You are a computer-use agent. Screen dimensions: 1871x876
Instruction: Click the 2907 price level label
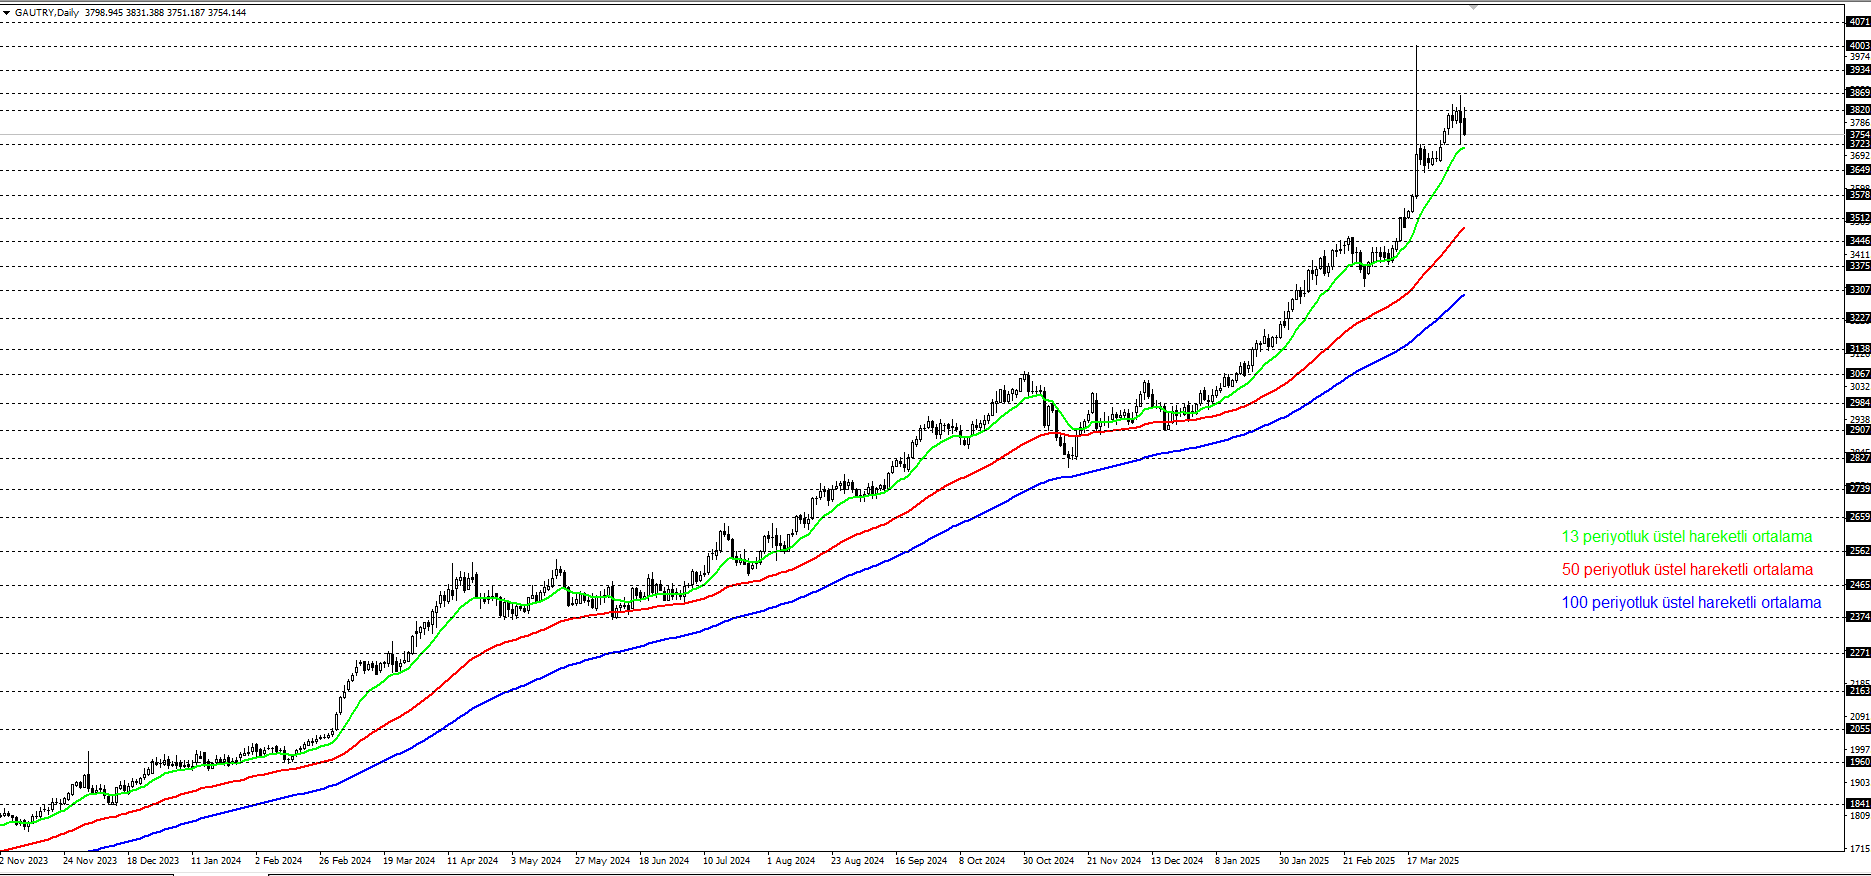point(1858,430)
